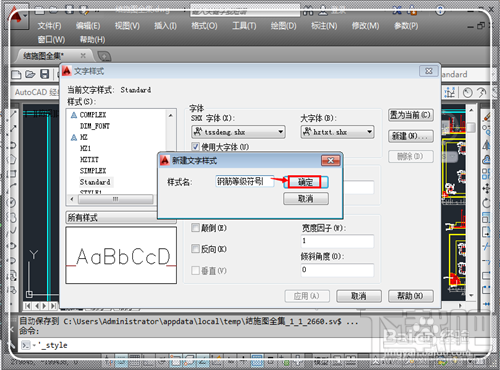Select the Revision Cloud draw tool
The height and width of the screenshot is (370, 500).
(x=13, y=217)
